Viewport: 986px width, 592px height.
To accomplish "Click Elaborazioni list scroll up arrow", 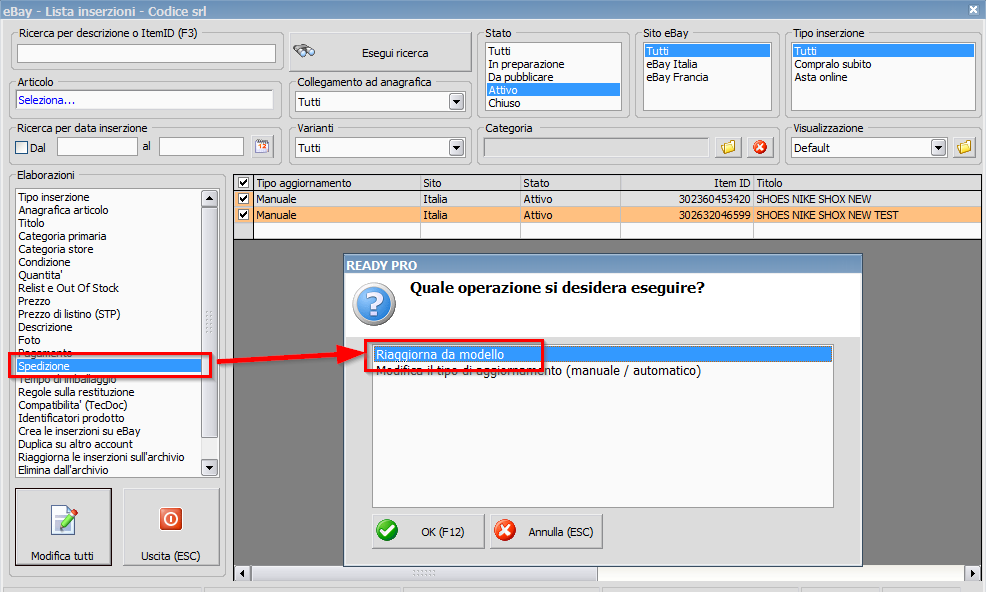I will [209, 198].
